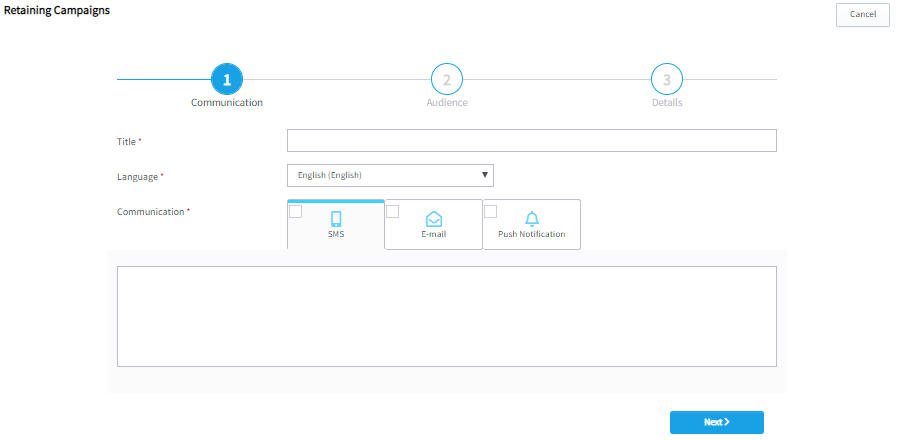Check the SMS checkbox
Screen dimensions: 897x440
click(x=295, y=211)
